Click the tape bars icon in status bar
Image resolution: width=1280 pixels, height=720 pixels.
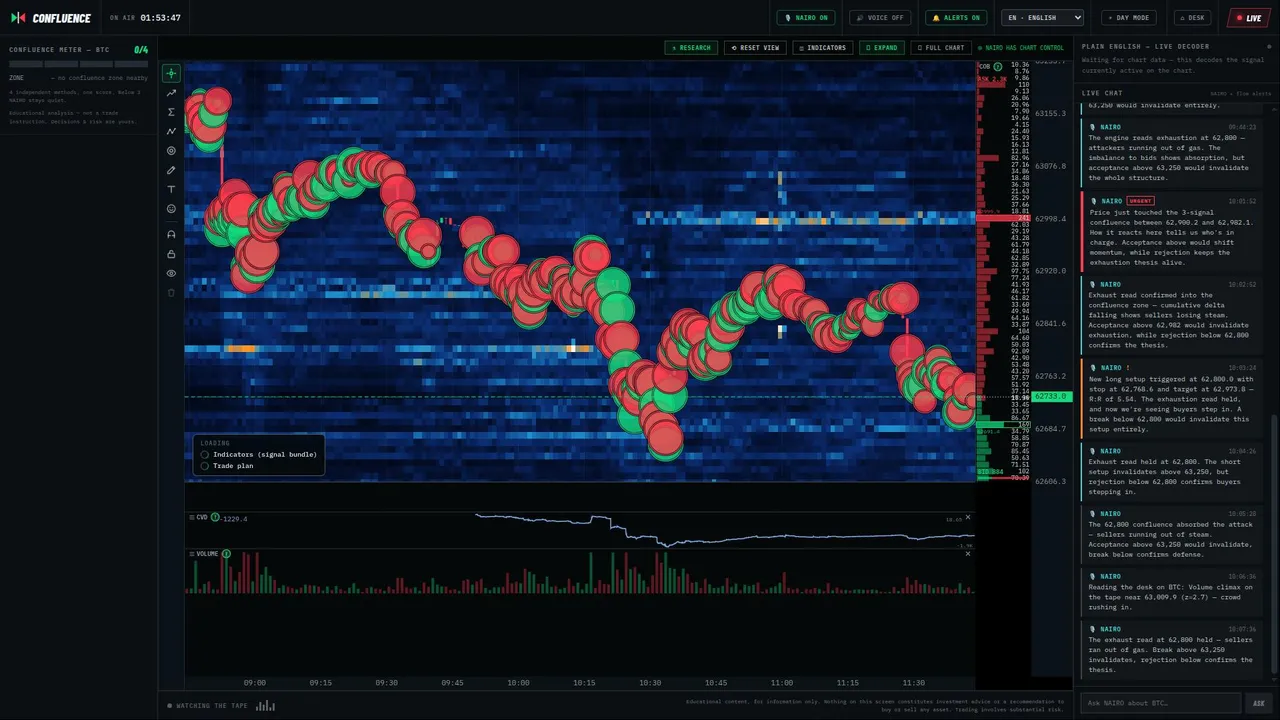point(265,705)
